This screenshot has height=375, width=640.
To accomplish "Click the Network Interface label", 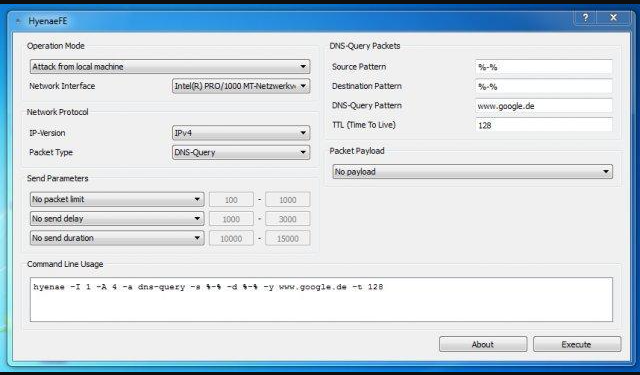I will (62, 86).
